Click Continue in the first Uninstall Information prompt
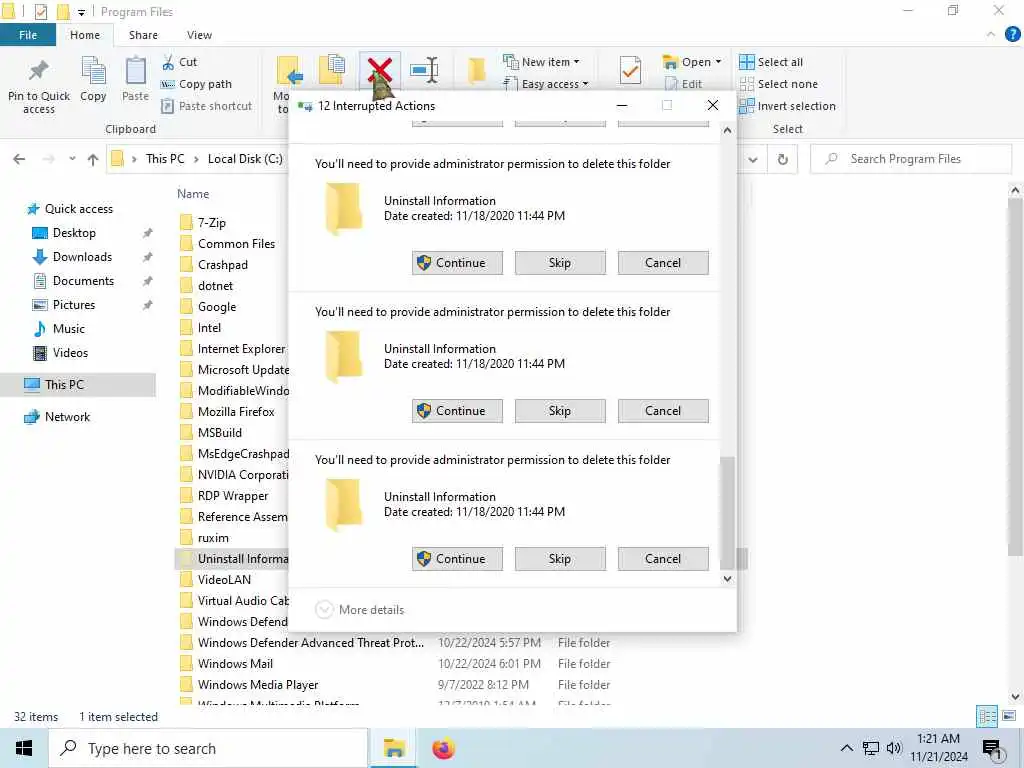The width and height of the screenshot is (1024, 768). (x=457, y=263)
